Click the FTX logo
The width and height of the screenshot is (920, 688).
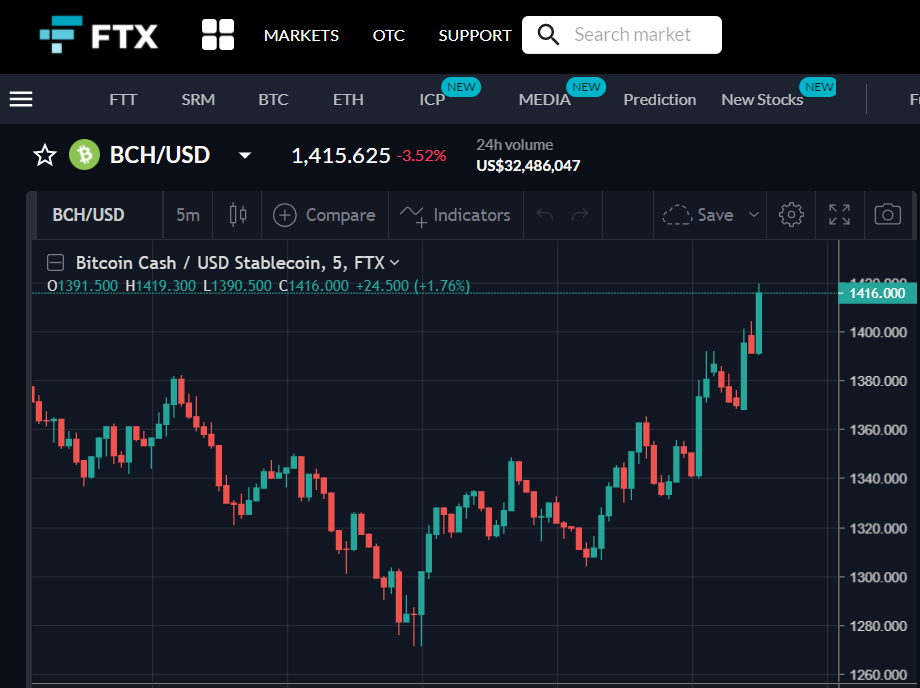[99, 35]
